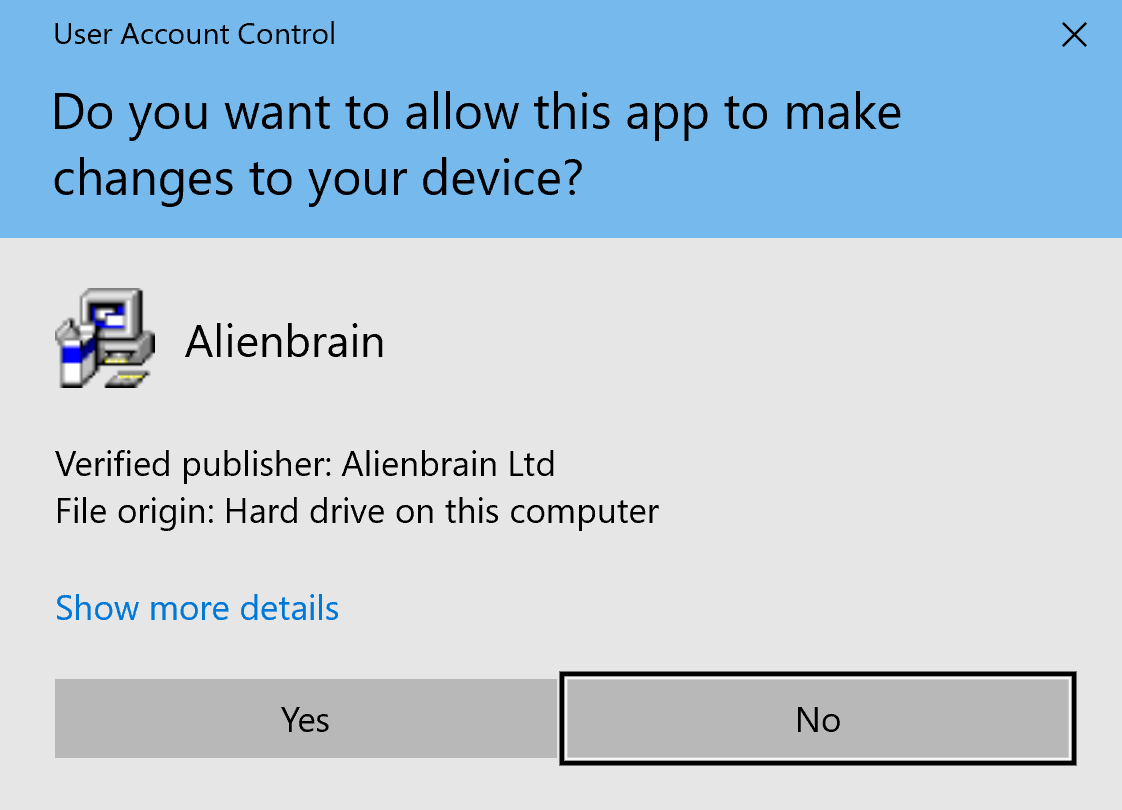Click the 'File origin:' label
The width and height of the screenshot is (1122, 810).
[135, 512]
